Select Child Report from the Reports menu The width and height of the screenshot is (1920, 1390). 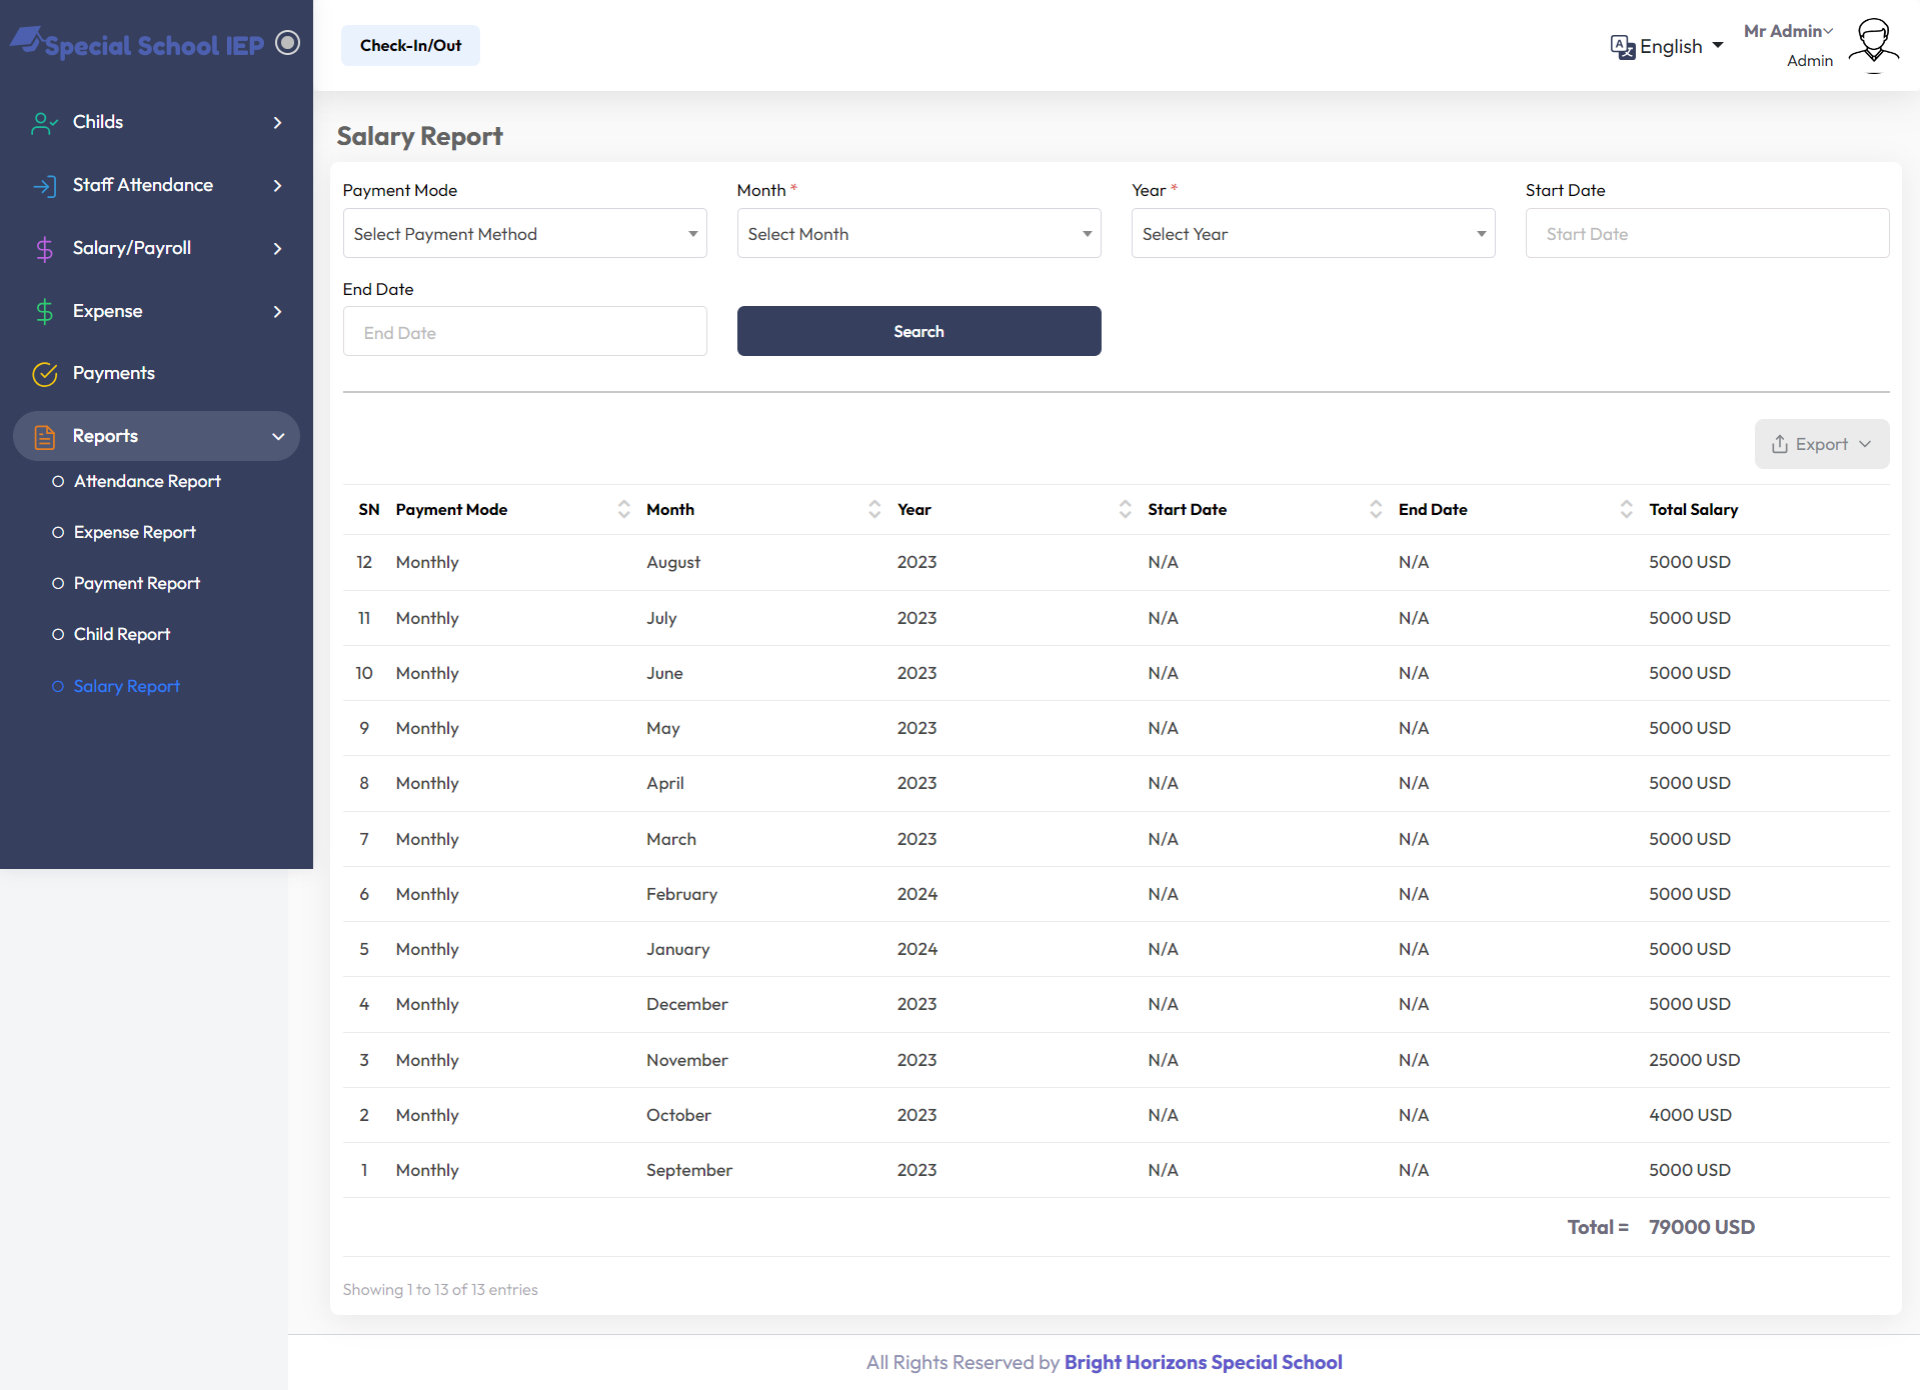[x=121, y=634]
